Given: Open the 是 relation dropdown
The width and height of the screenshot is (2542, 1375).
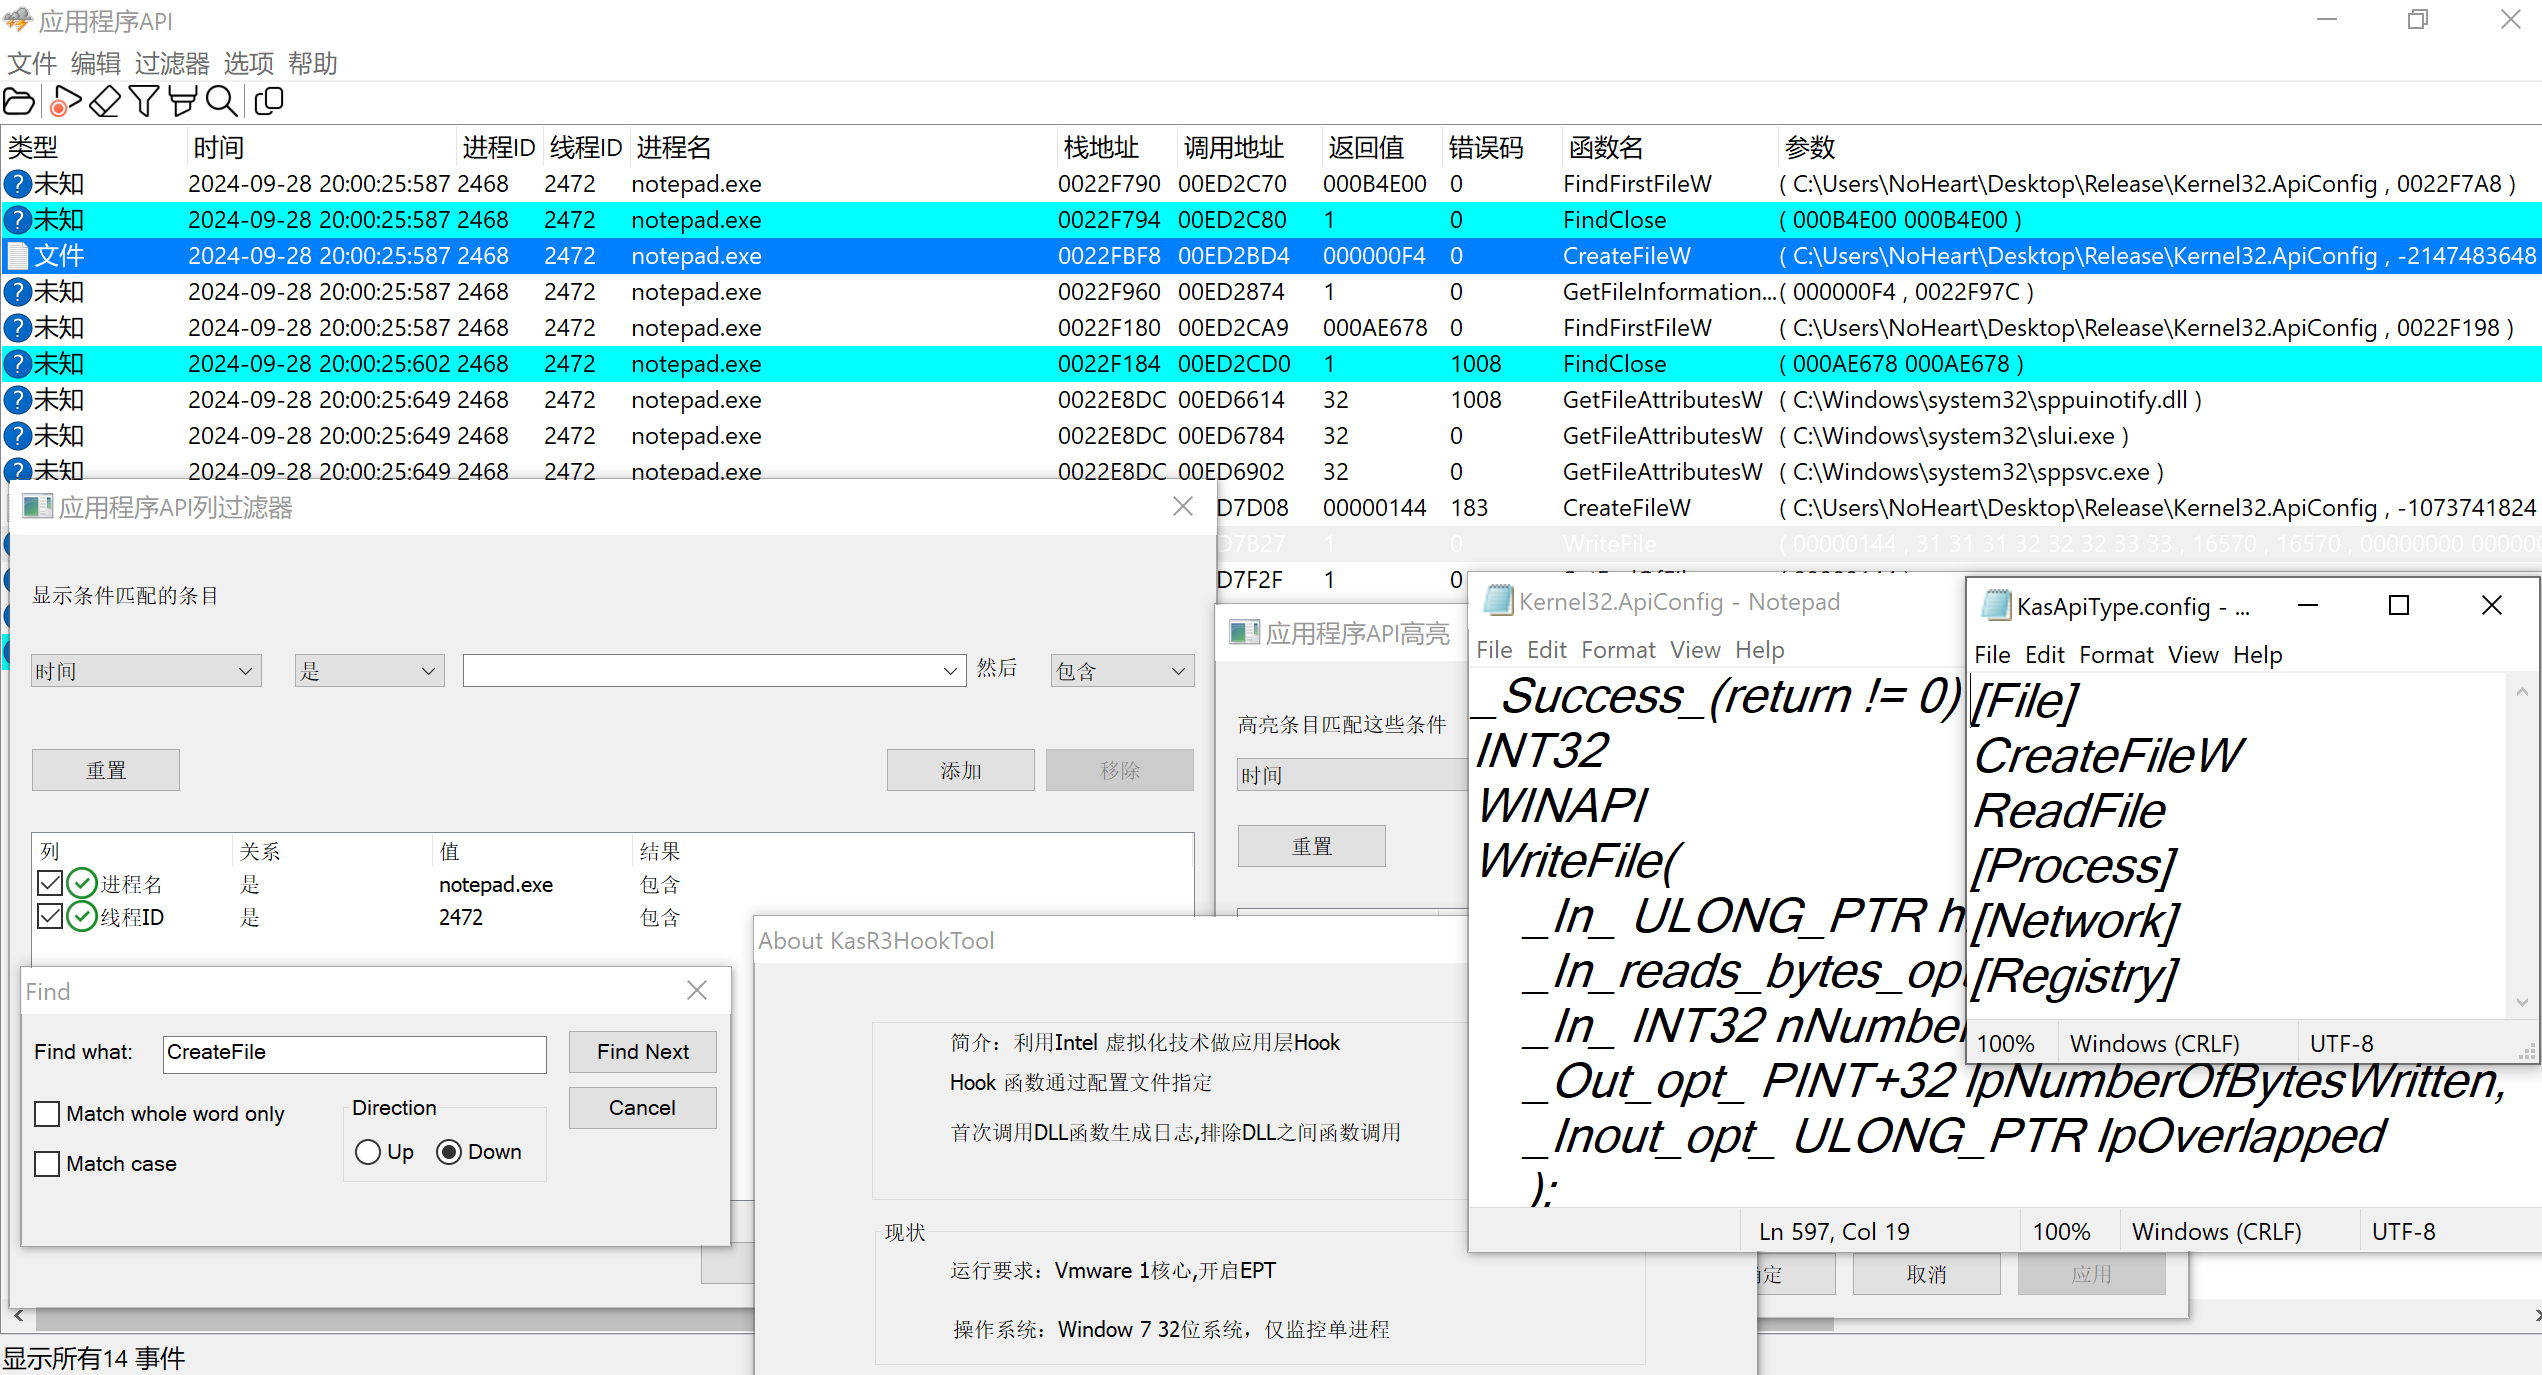Looking at the screenshot, I should coord(429,671).
